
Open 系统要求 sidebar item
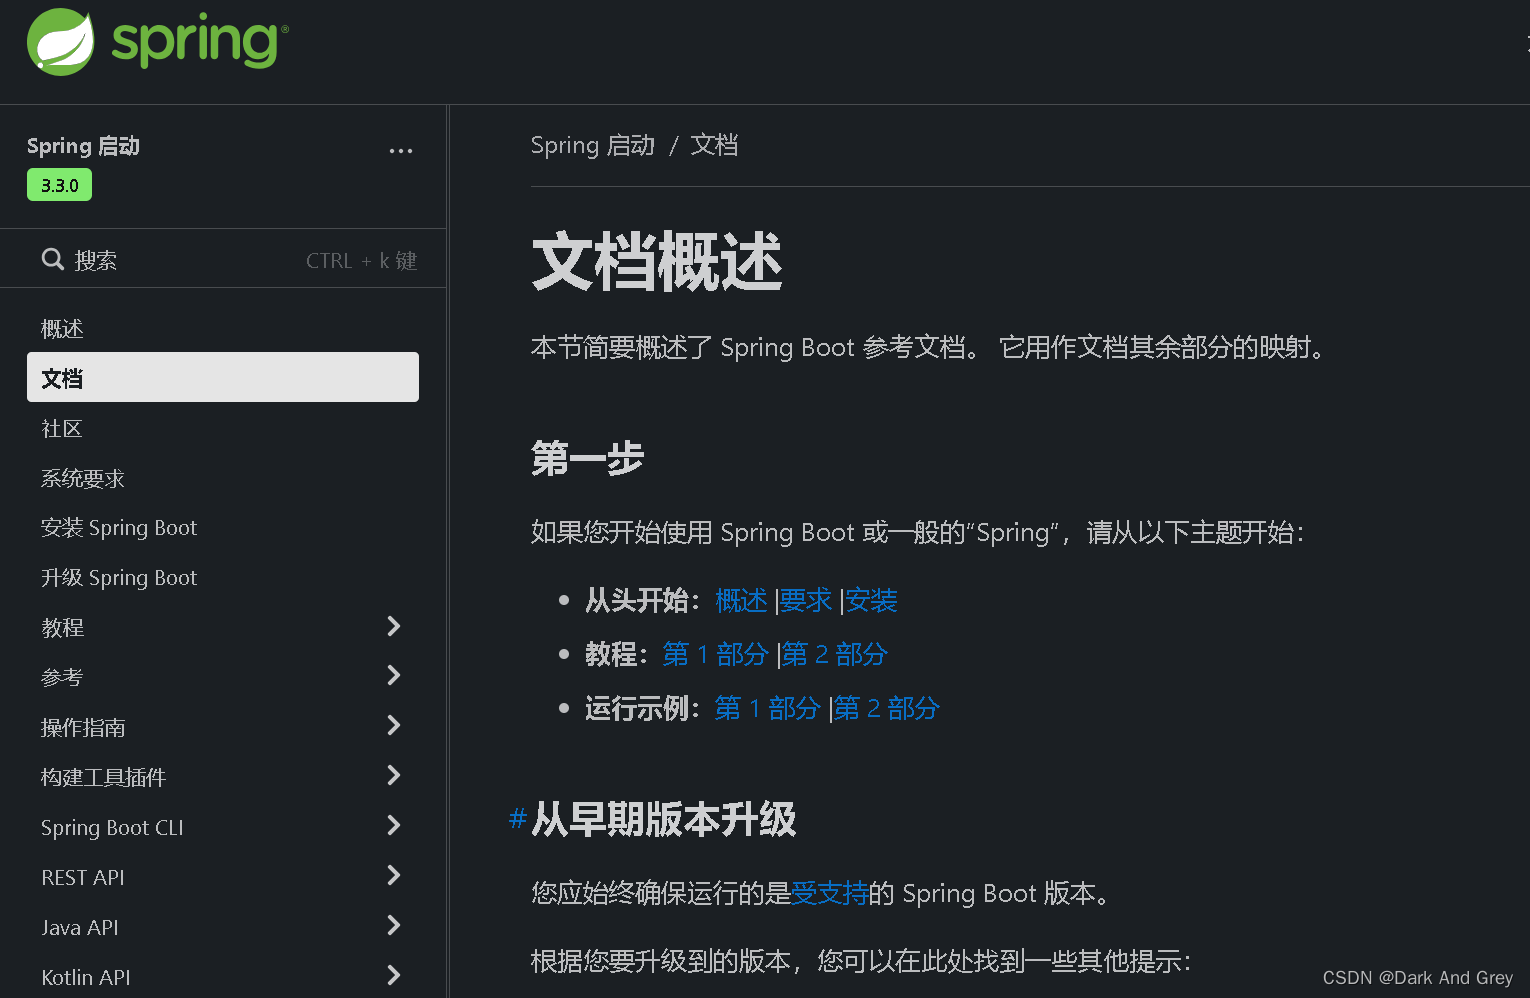pos(83,479)
